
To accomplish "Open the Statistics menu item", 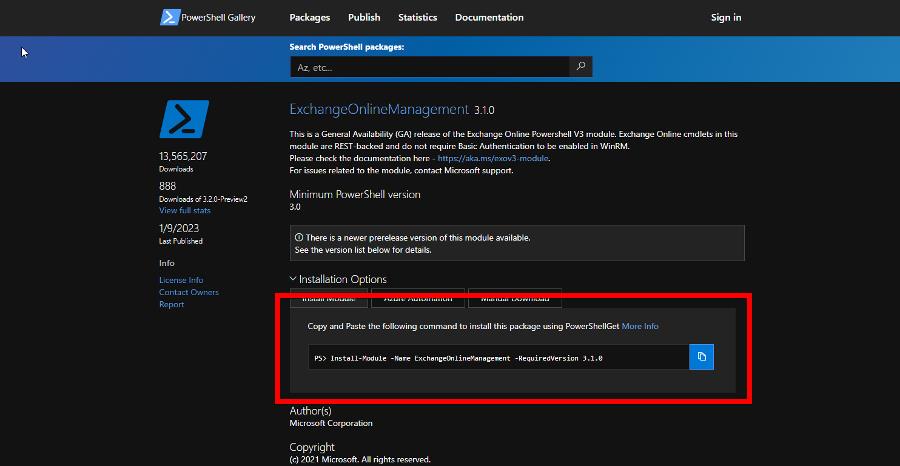I will pyautogui.click(x=417, y=17).
